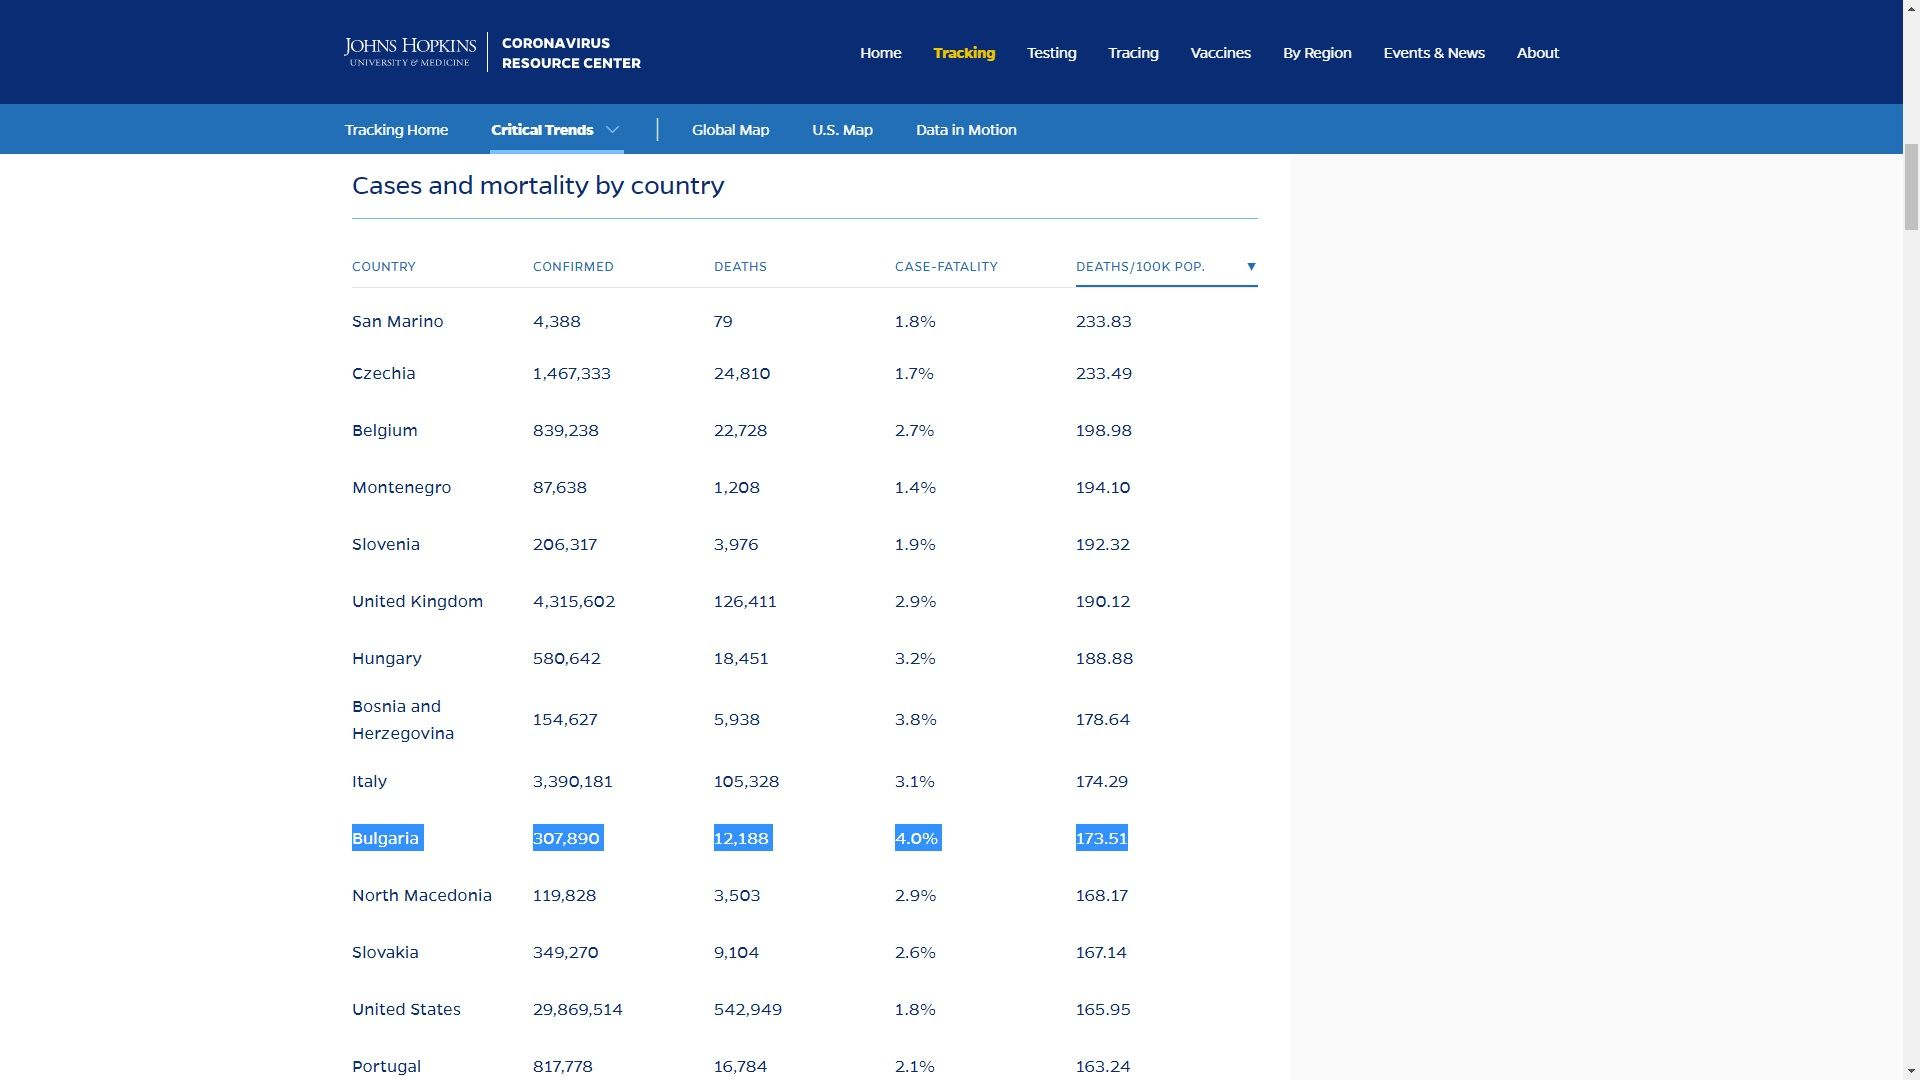Expand the By Region dropdown option

point(1316,53)
